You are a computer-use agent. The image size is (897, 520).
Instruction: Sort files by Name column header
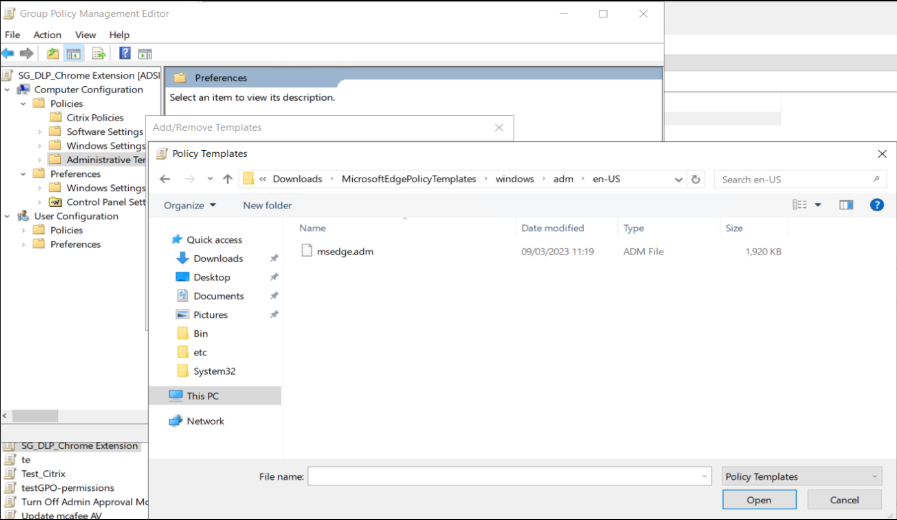312,228
